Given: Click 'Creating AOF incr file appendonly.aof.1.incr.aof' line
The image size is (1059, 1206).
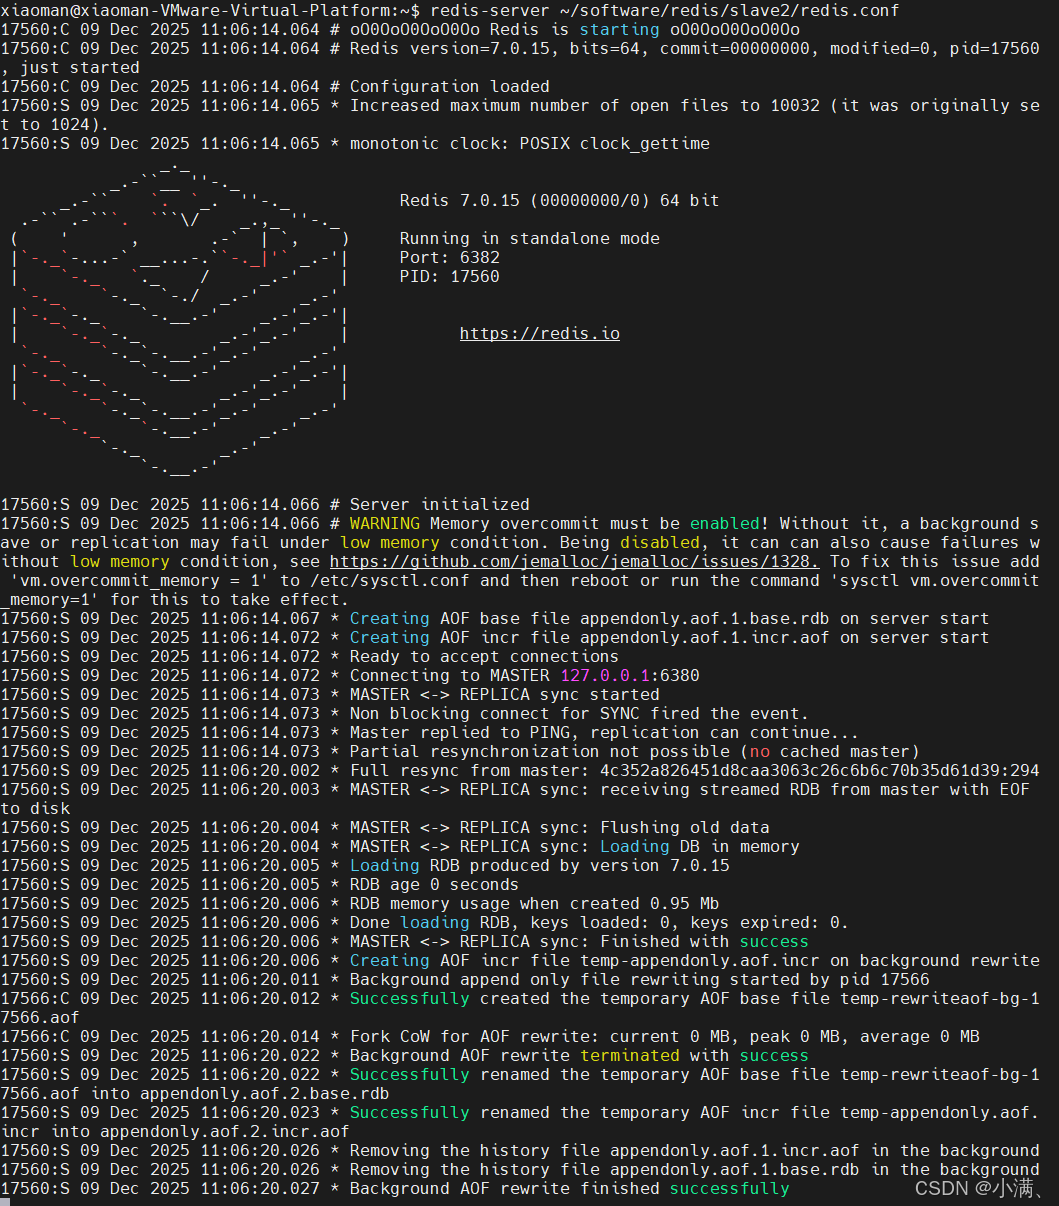Looking at the screenshot, I should (495, 637).
